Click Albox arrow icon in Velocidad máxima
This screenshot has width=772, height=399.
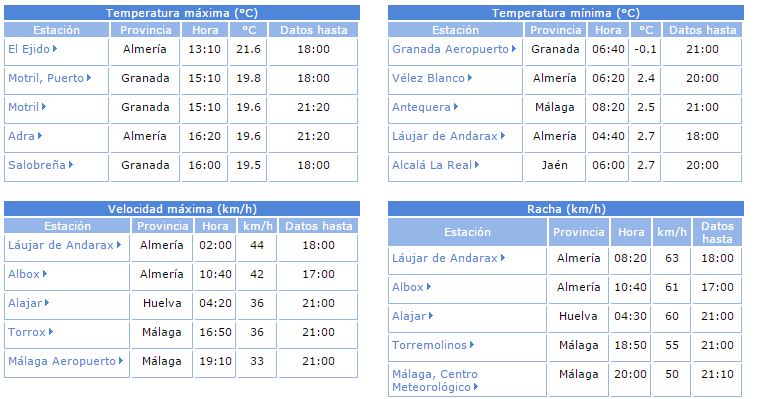coord(45,274)
